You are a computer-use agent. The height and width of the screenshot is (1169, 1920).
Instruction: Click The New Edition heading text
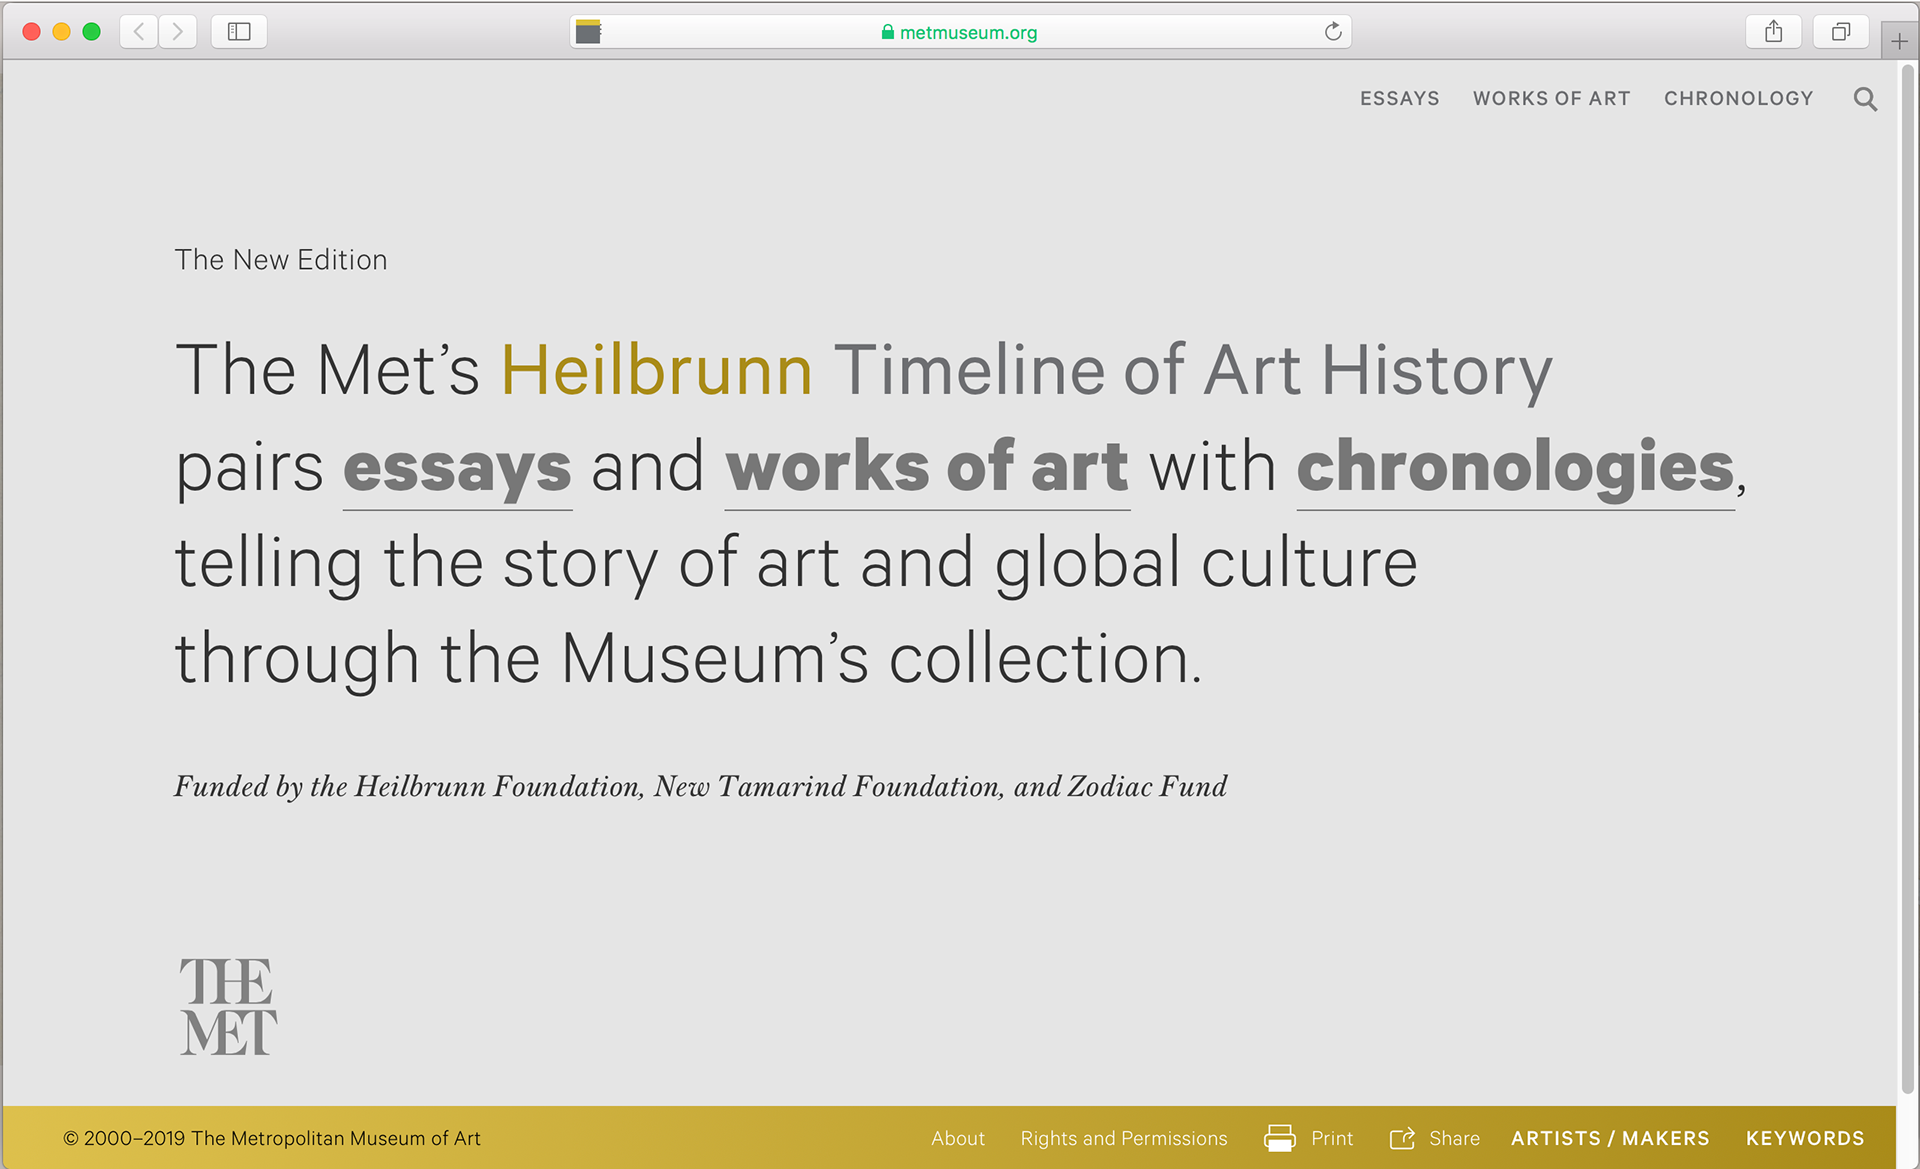click(x=280, y=260)
